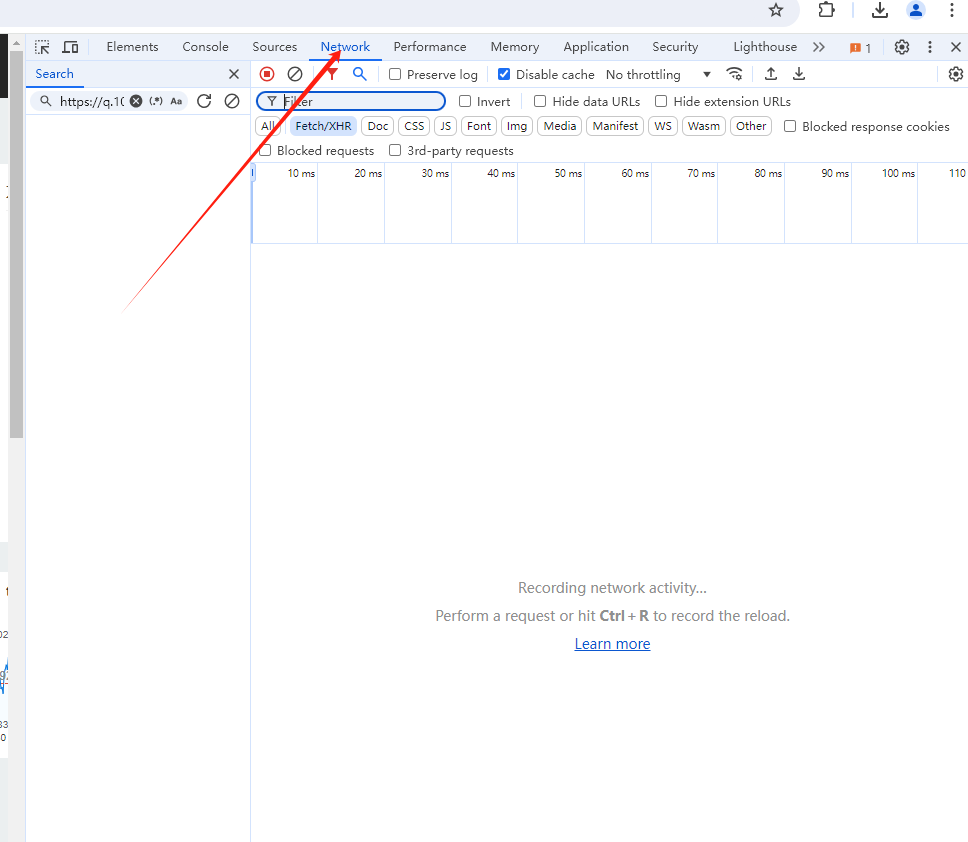The image size is (968, 842).
Task: Filter requests by All types
Action: click(x=268, y=126)
